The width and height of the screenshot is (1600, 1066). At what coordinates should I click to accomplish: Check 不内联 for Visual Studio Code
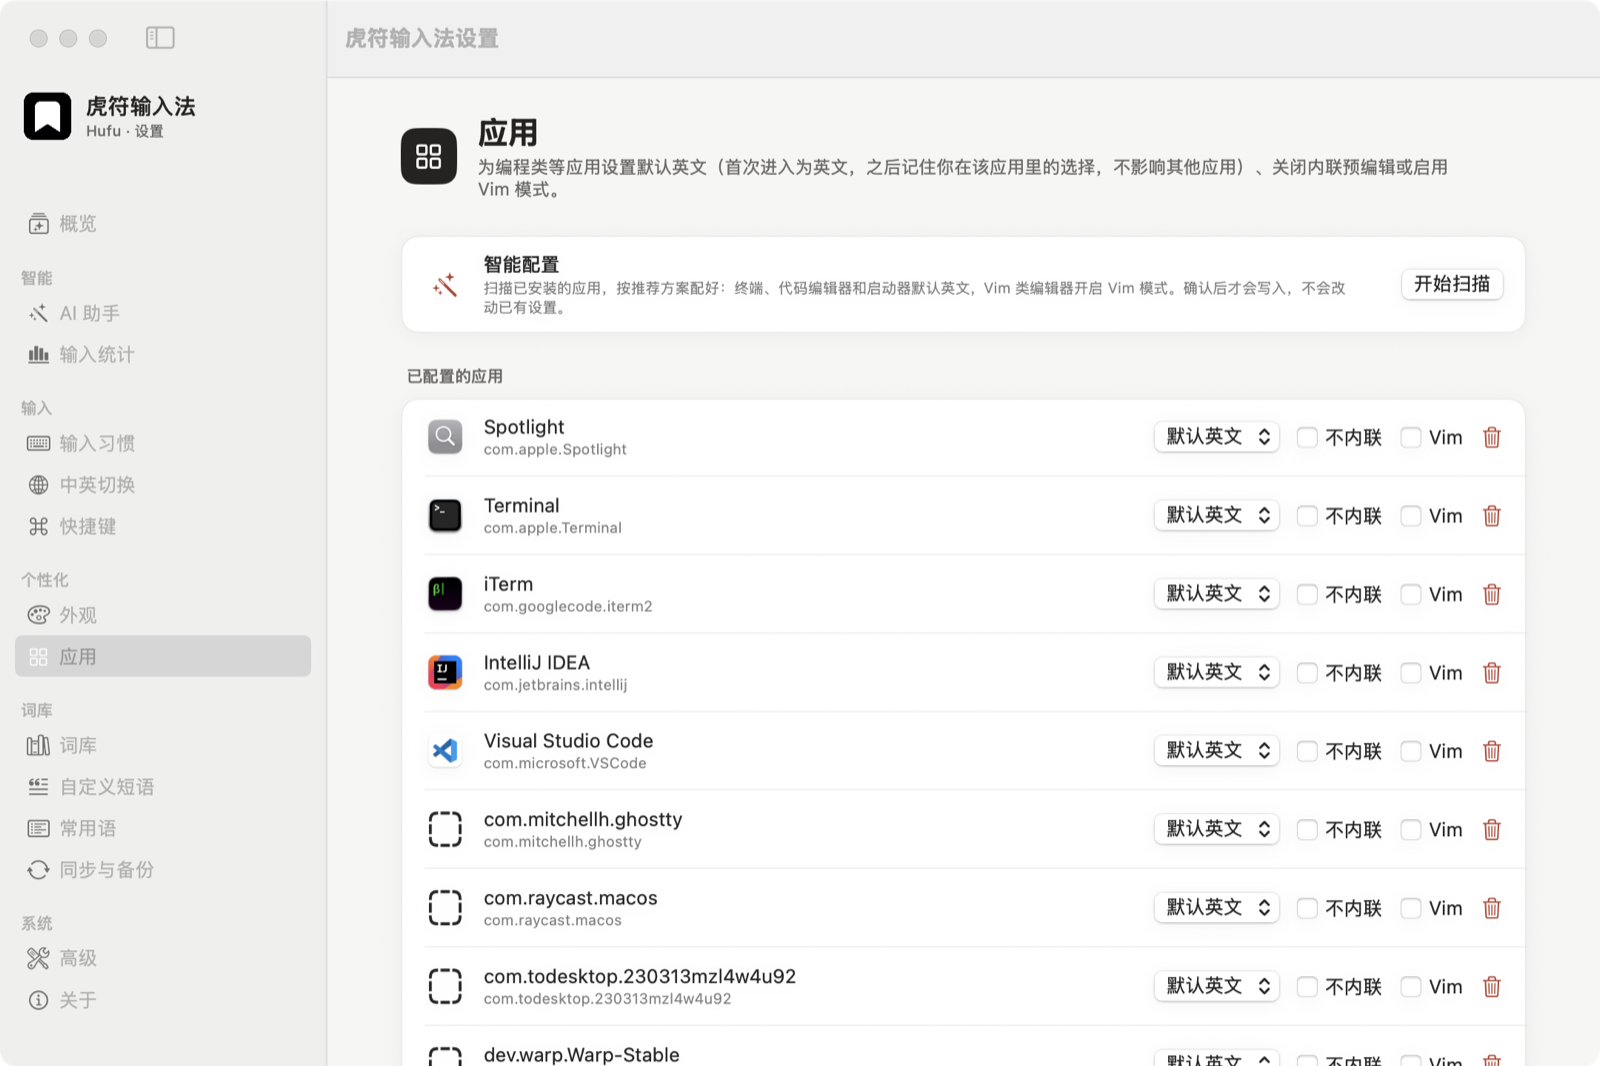point(1307,751)
